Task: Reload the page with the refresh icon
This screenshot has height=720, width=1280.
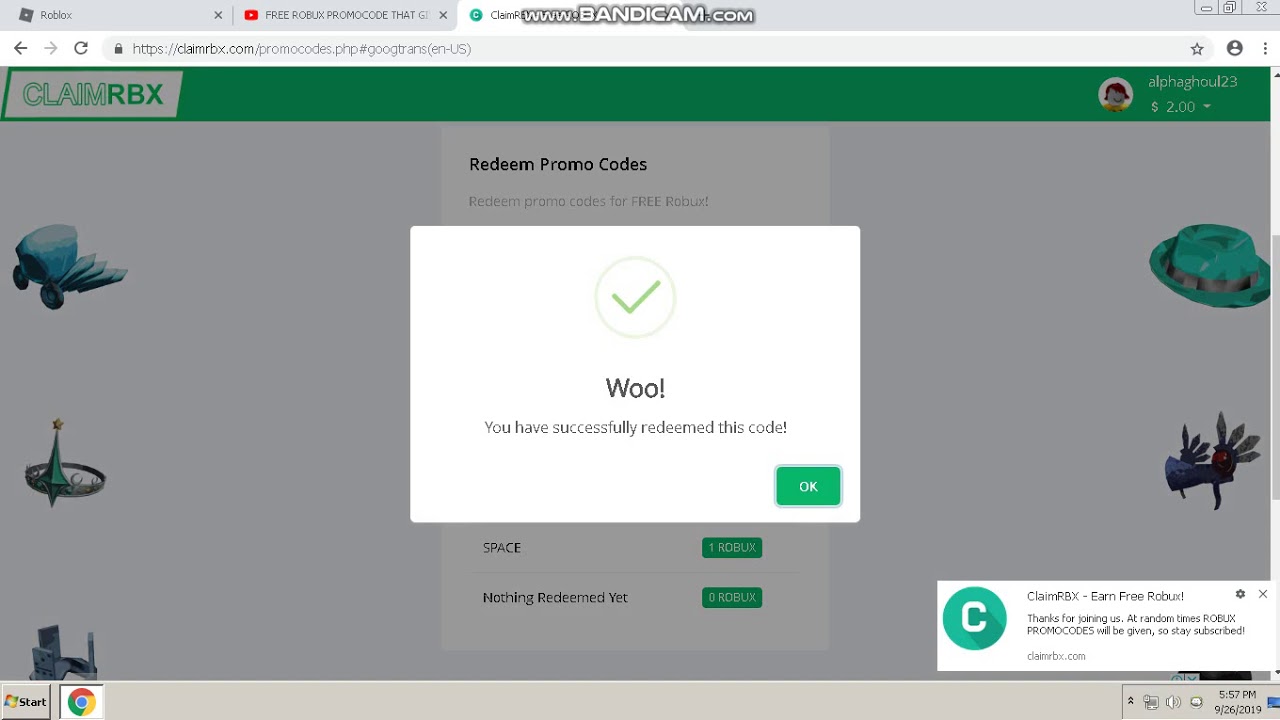Action: (81, 48)
